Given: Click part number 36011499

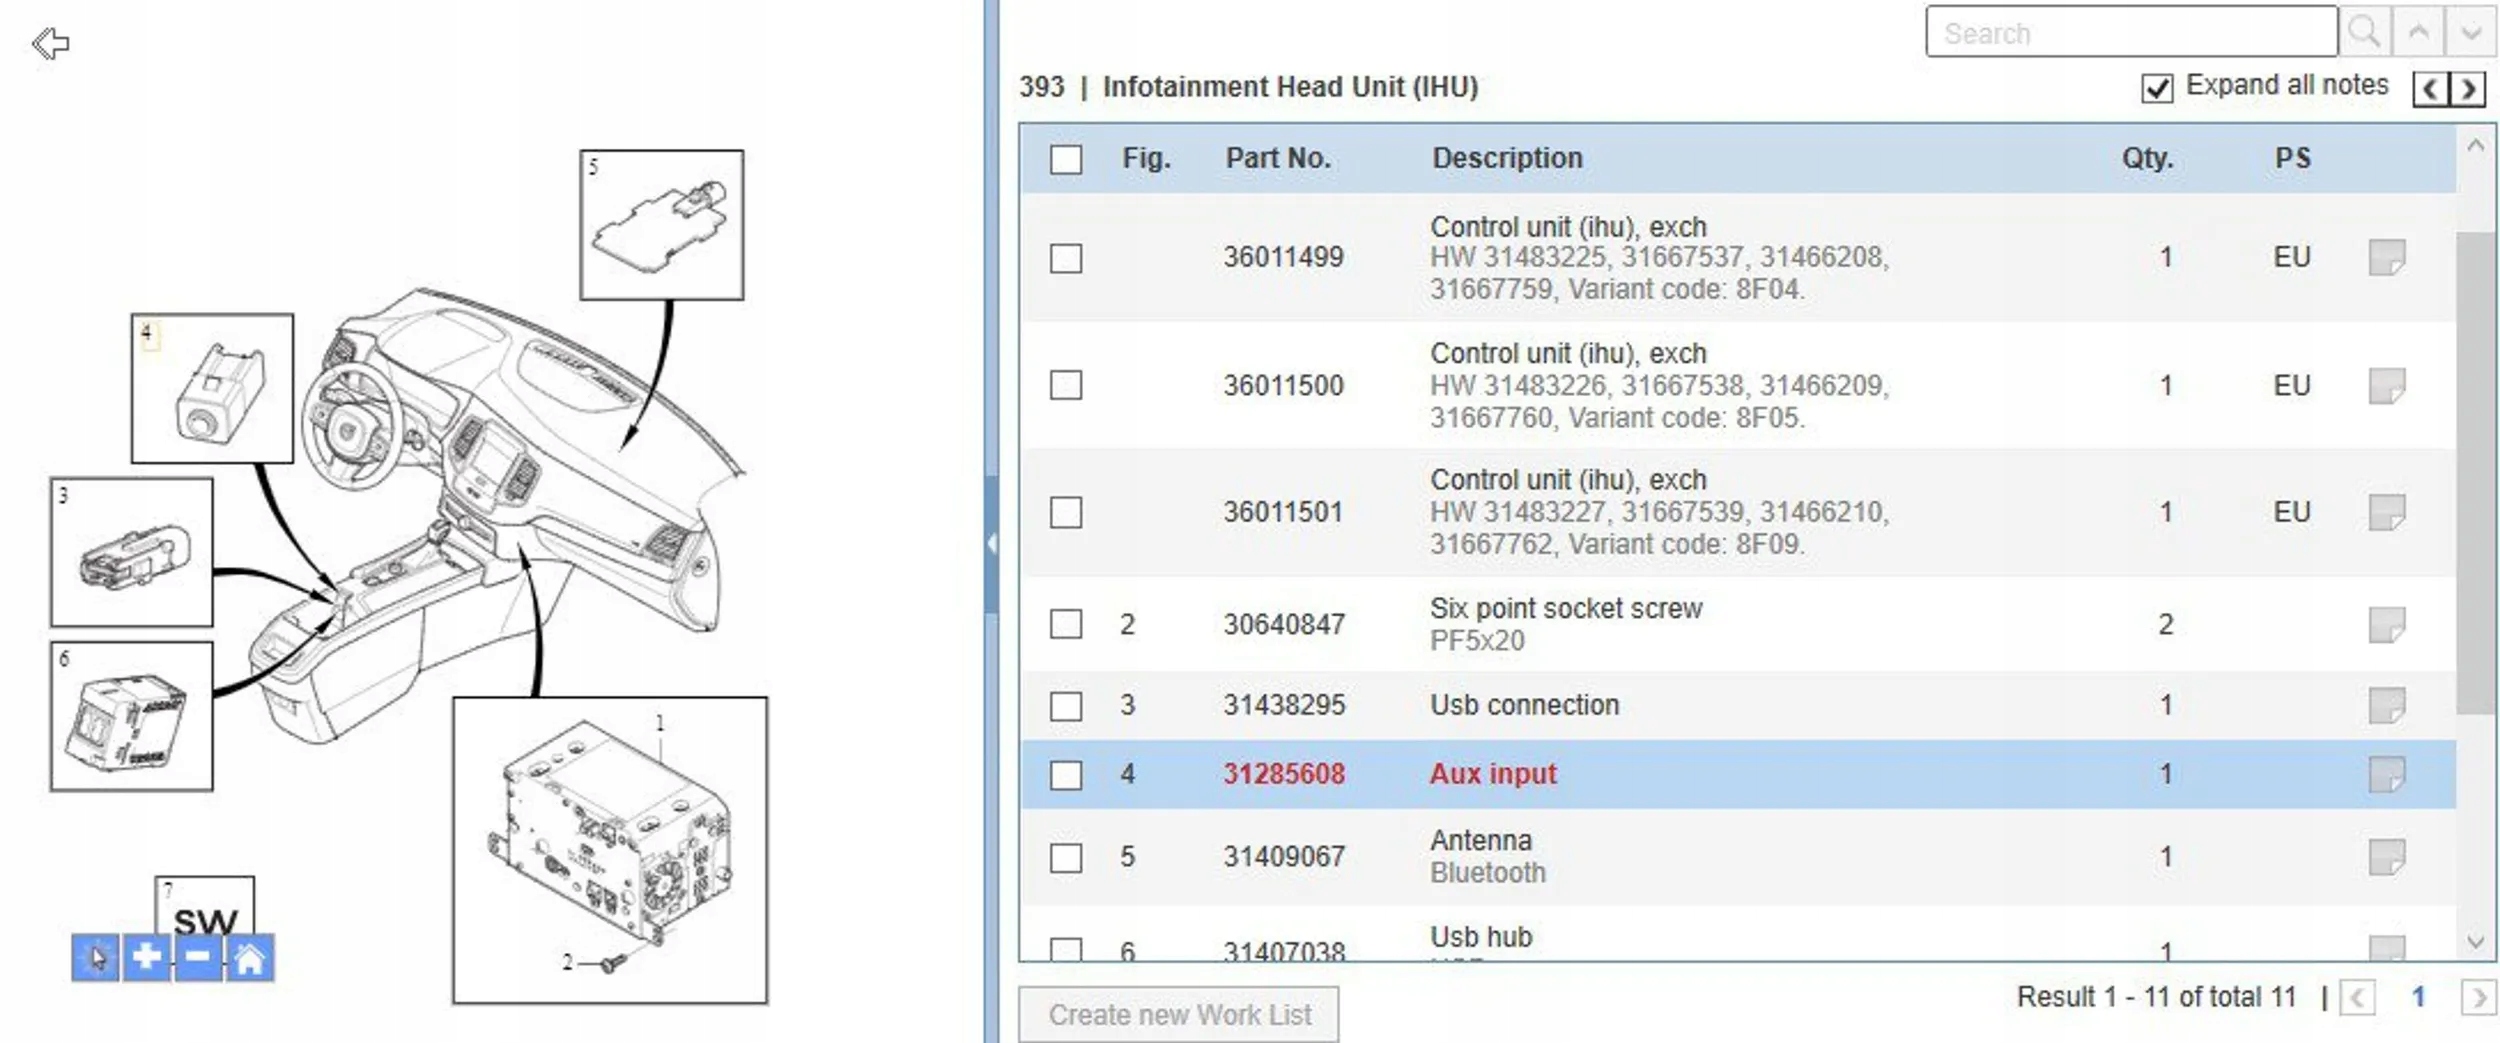Looking at the screenshot, I should point(1284,257).
